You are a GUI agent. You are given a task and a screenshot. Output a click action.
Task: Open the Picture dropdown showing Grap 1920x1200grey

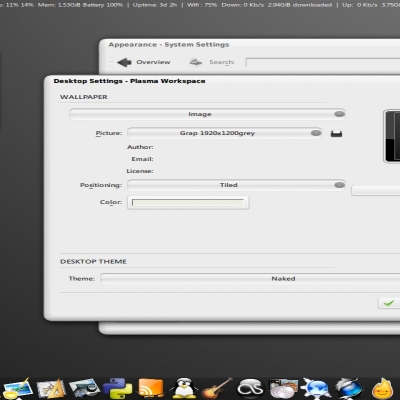(x=224, y=133)
